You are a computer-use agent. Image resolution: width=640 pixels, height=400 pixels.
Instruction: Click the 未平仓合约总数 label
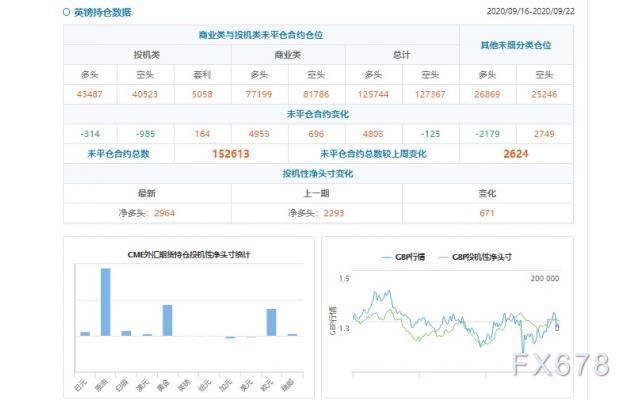(118, 154)
